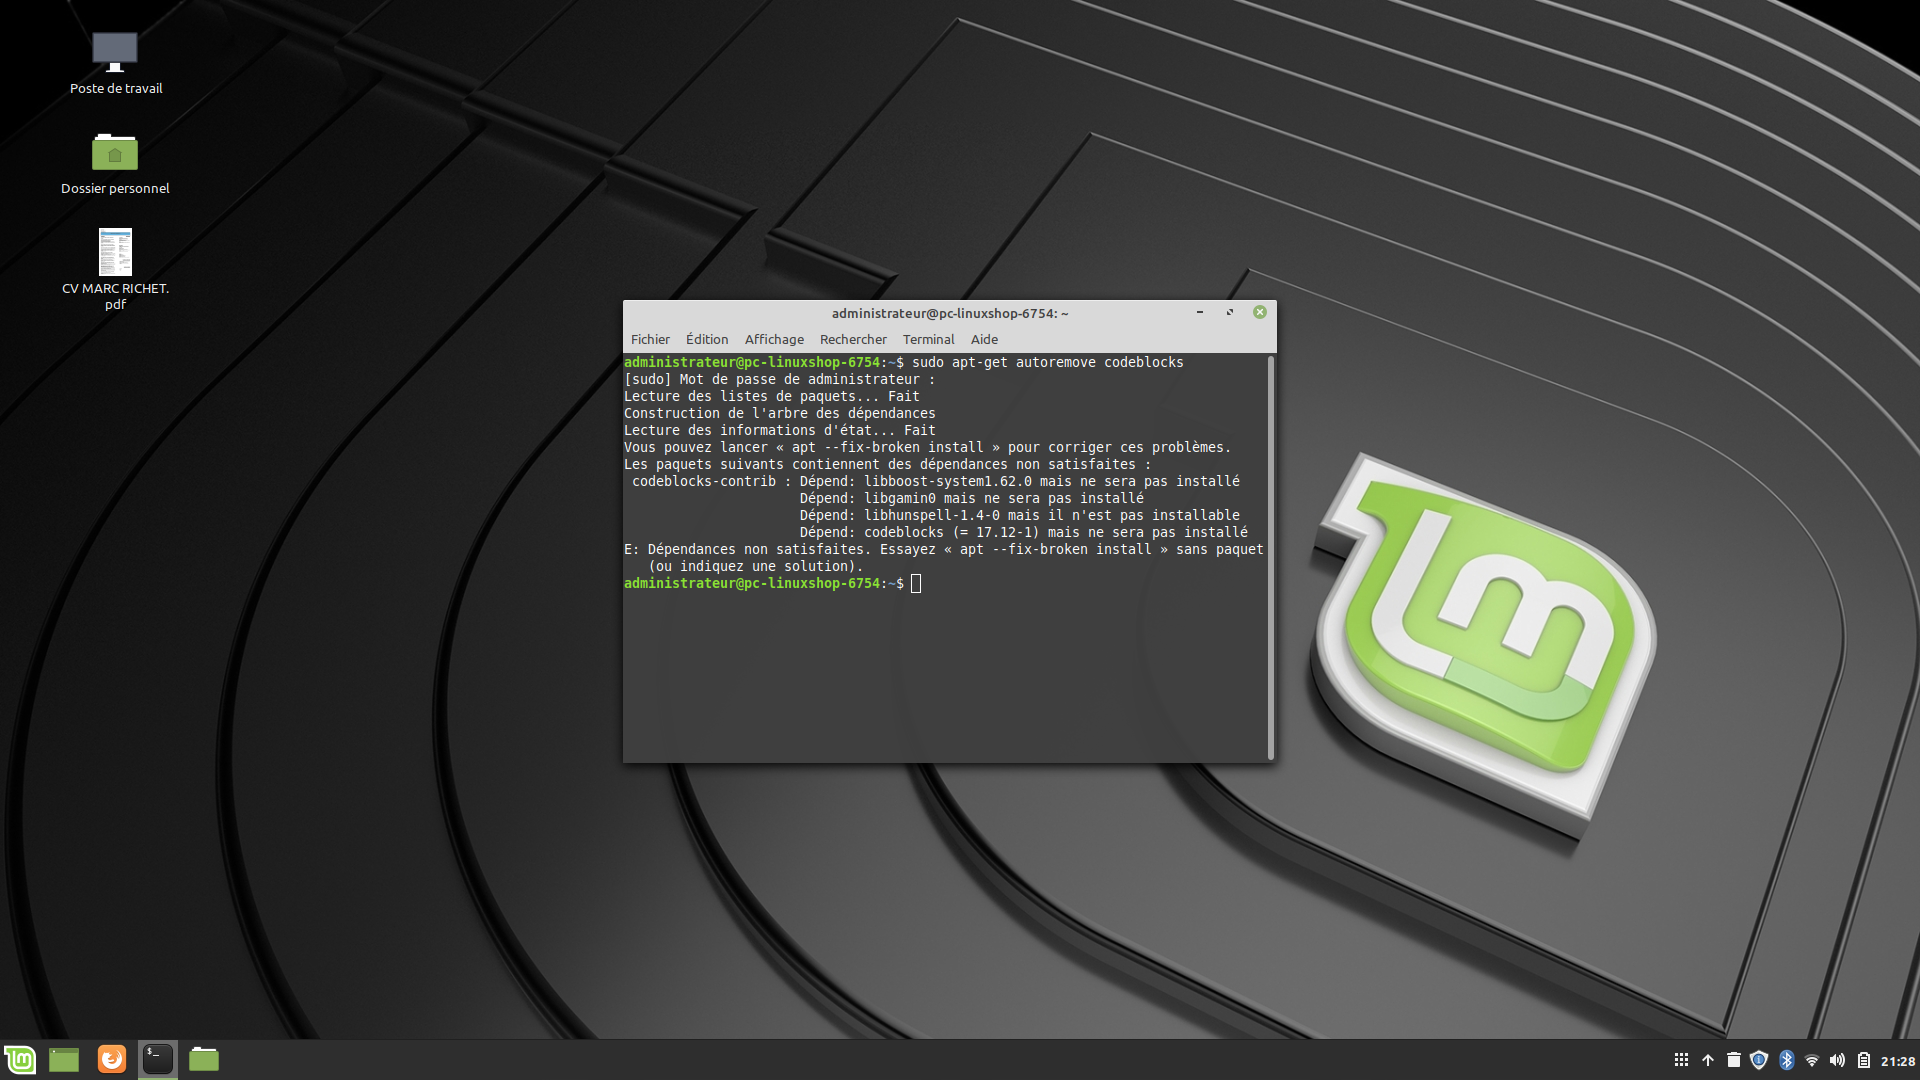The height and width of the screenshot is (1080, 1920).
Task: Open the Rechercher menu
Action: [853, 339]
